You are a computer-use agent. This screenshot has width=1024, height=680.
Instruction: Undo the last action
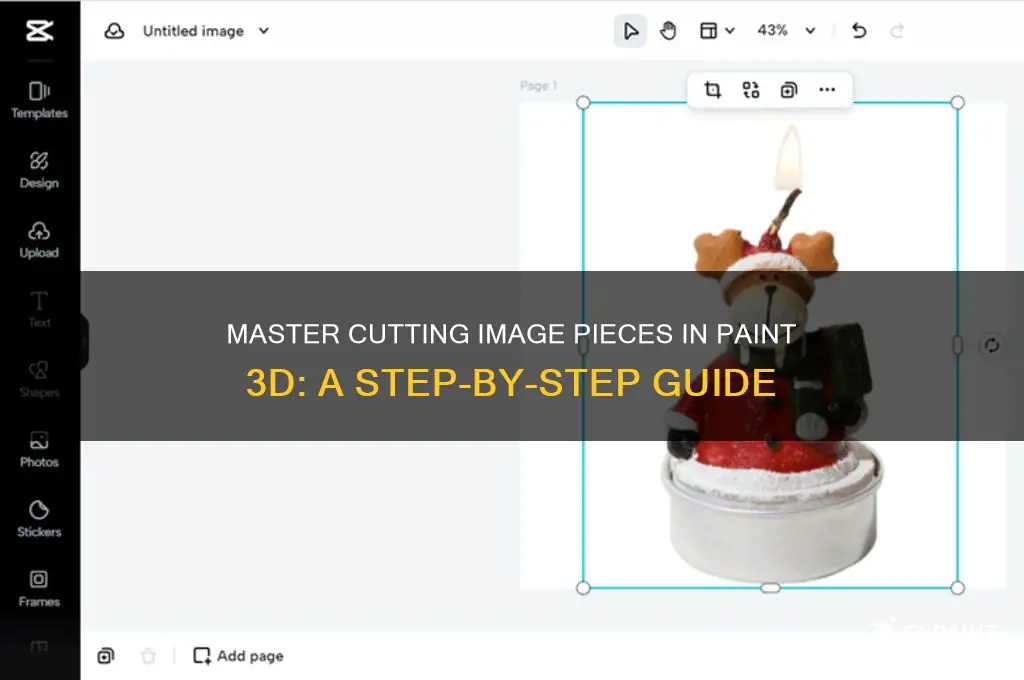pos(859,31)
